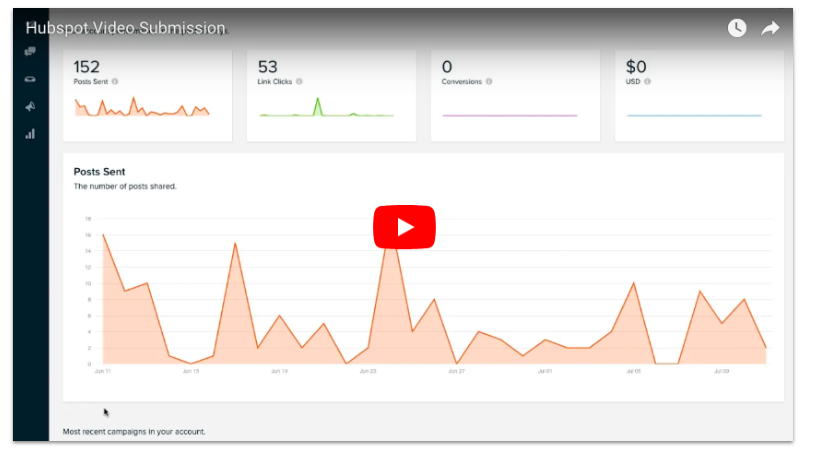Click the Link Clicks green sparkline
The height and width of the screenshot is (464, 815).
[x=326, y=107]
